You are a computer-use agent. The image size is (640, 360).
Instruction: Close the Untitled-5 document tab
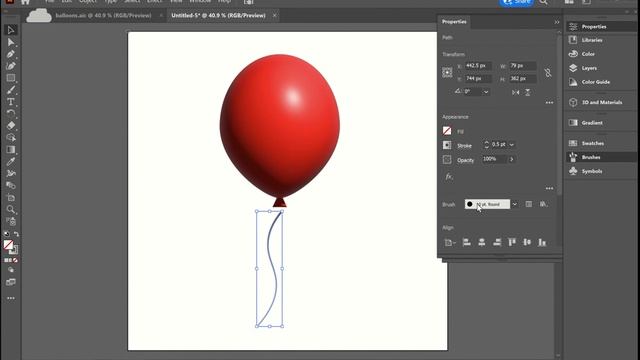(274, 16)
